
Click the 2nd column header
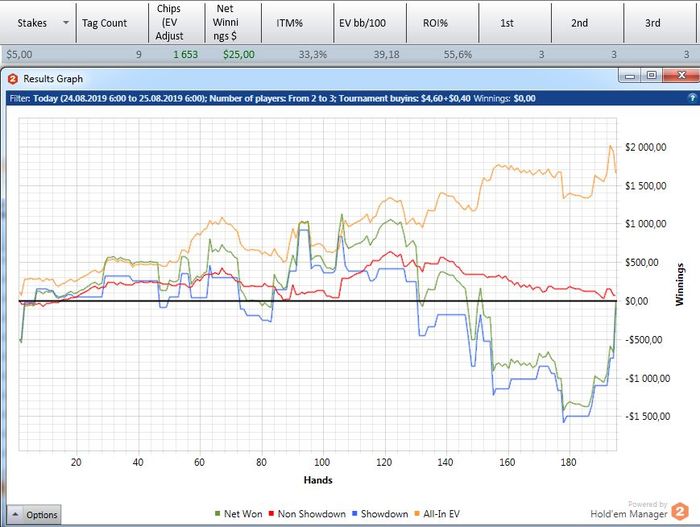[588, 23]
